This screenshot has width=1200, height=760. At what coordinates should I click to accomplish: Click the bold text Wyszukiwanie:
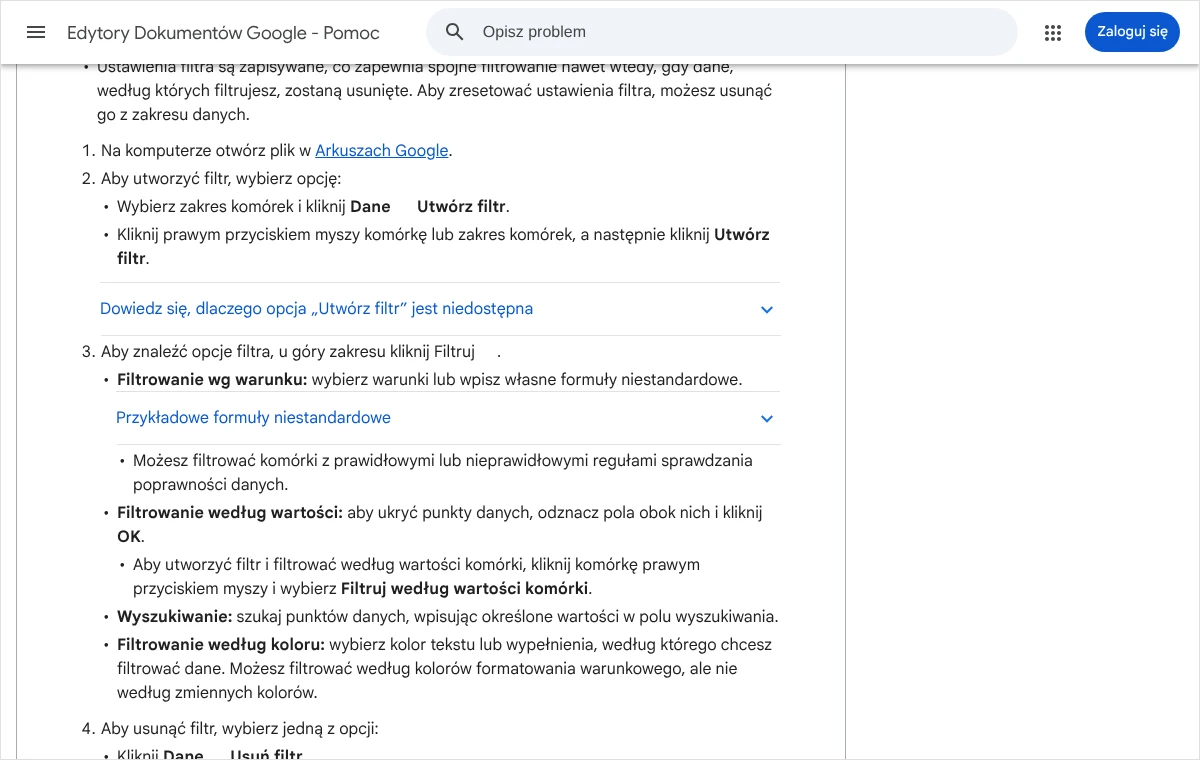175,617
